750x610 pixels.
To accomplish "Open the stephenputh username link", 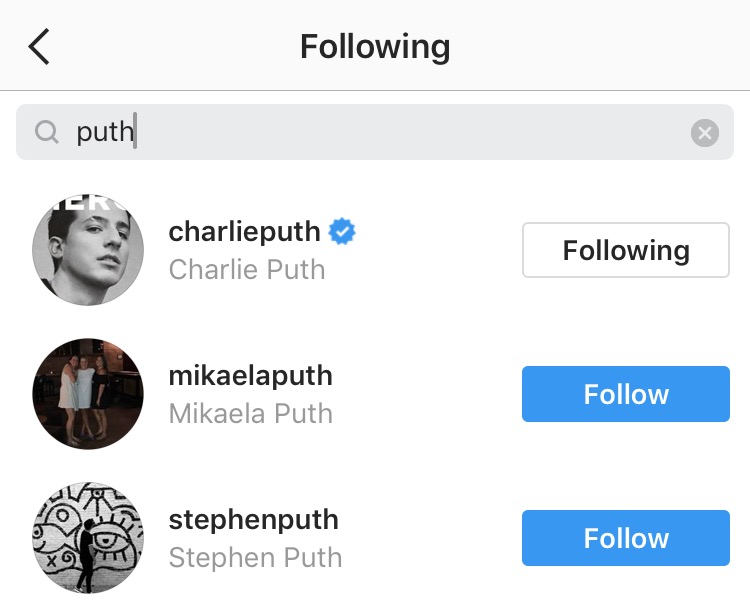I will point(253,520).
